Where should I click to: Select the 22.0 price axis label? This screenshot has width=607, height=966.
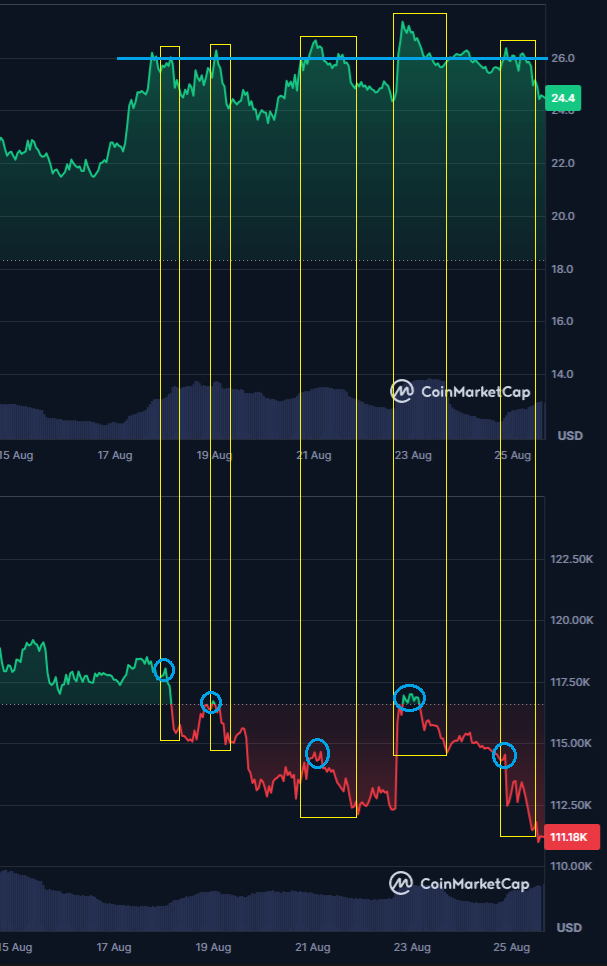pyautogui.click(x=563, y=163)
